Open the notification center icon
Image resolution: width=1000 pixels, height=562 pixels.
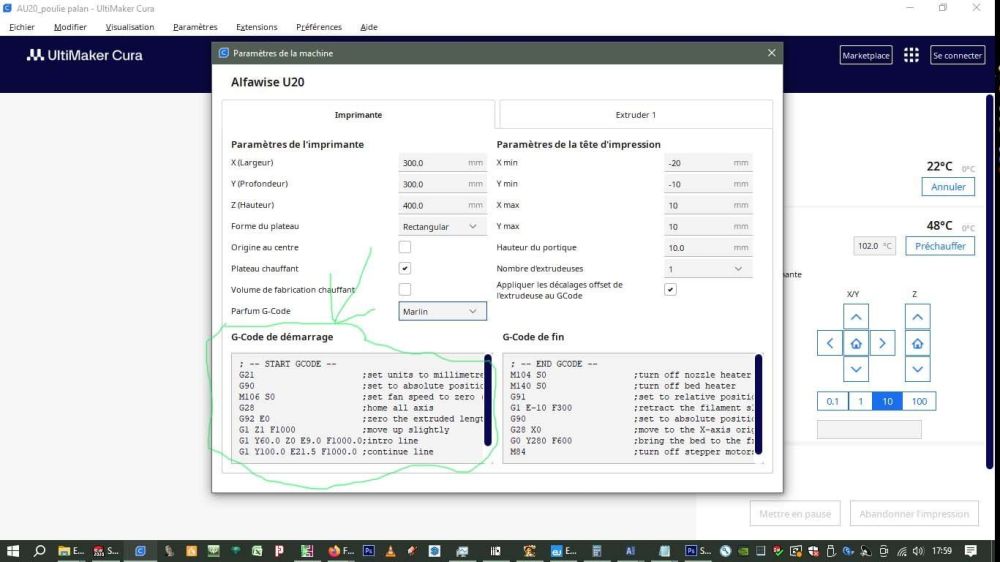pos(971,551)
